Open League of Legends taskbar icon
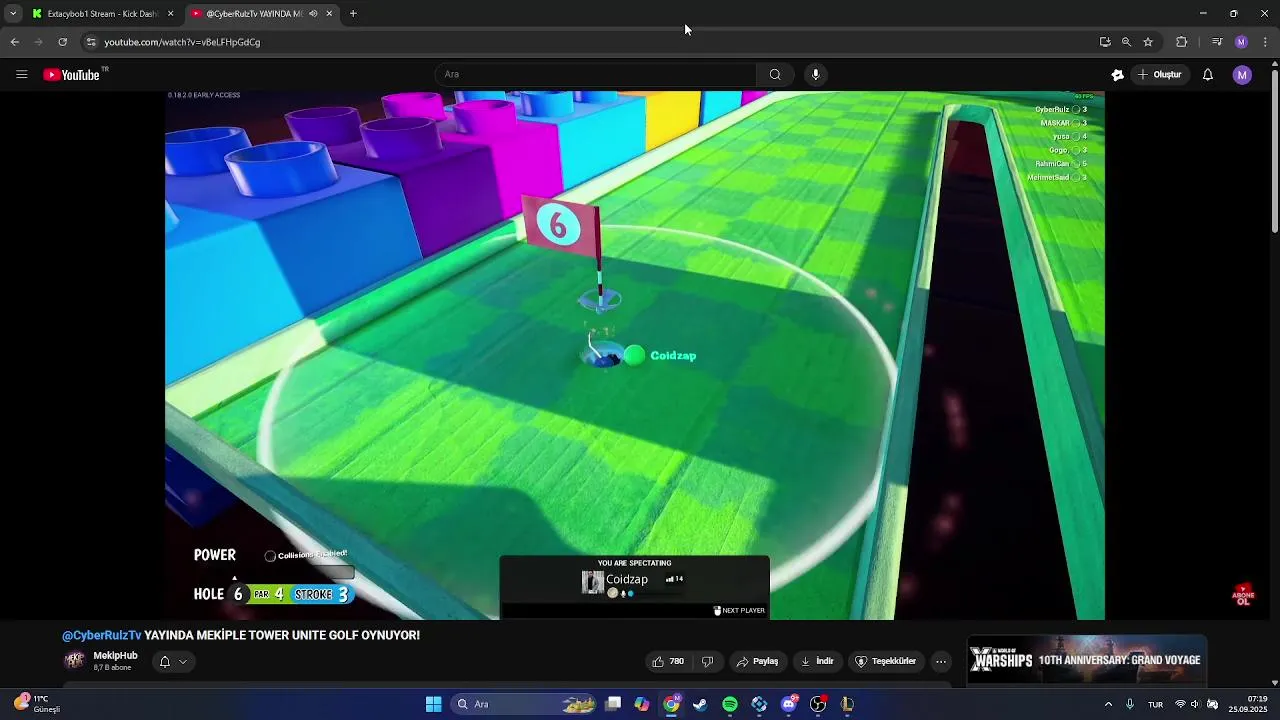The height and width of the screenshot is (720, 1280). (847, 704)
